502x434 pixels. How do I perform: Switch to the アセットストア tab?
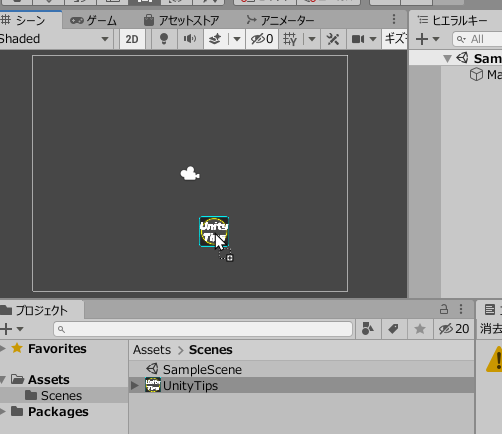tap(181, 21)
